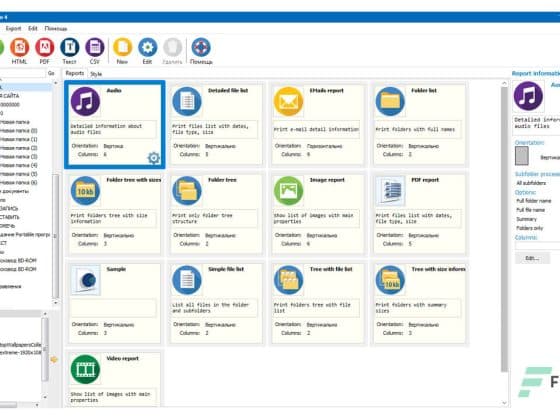Open the Export menu
This screenshot has width=560, height=420.
click(14, 28)
